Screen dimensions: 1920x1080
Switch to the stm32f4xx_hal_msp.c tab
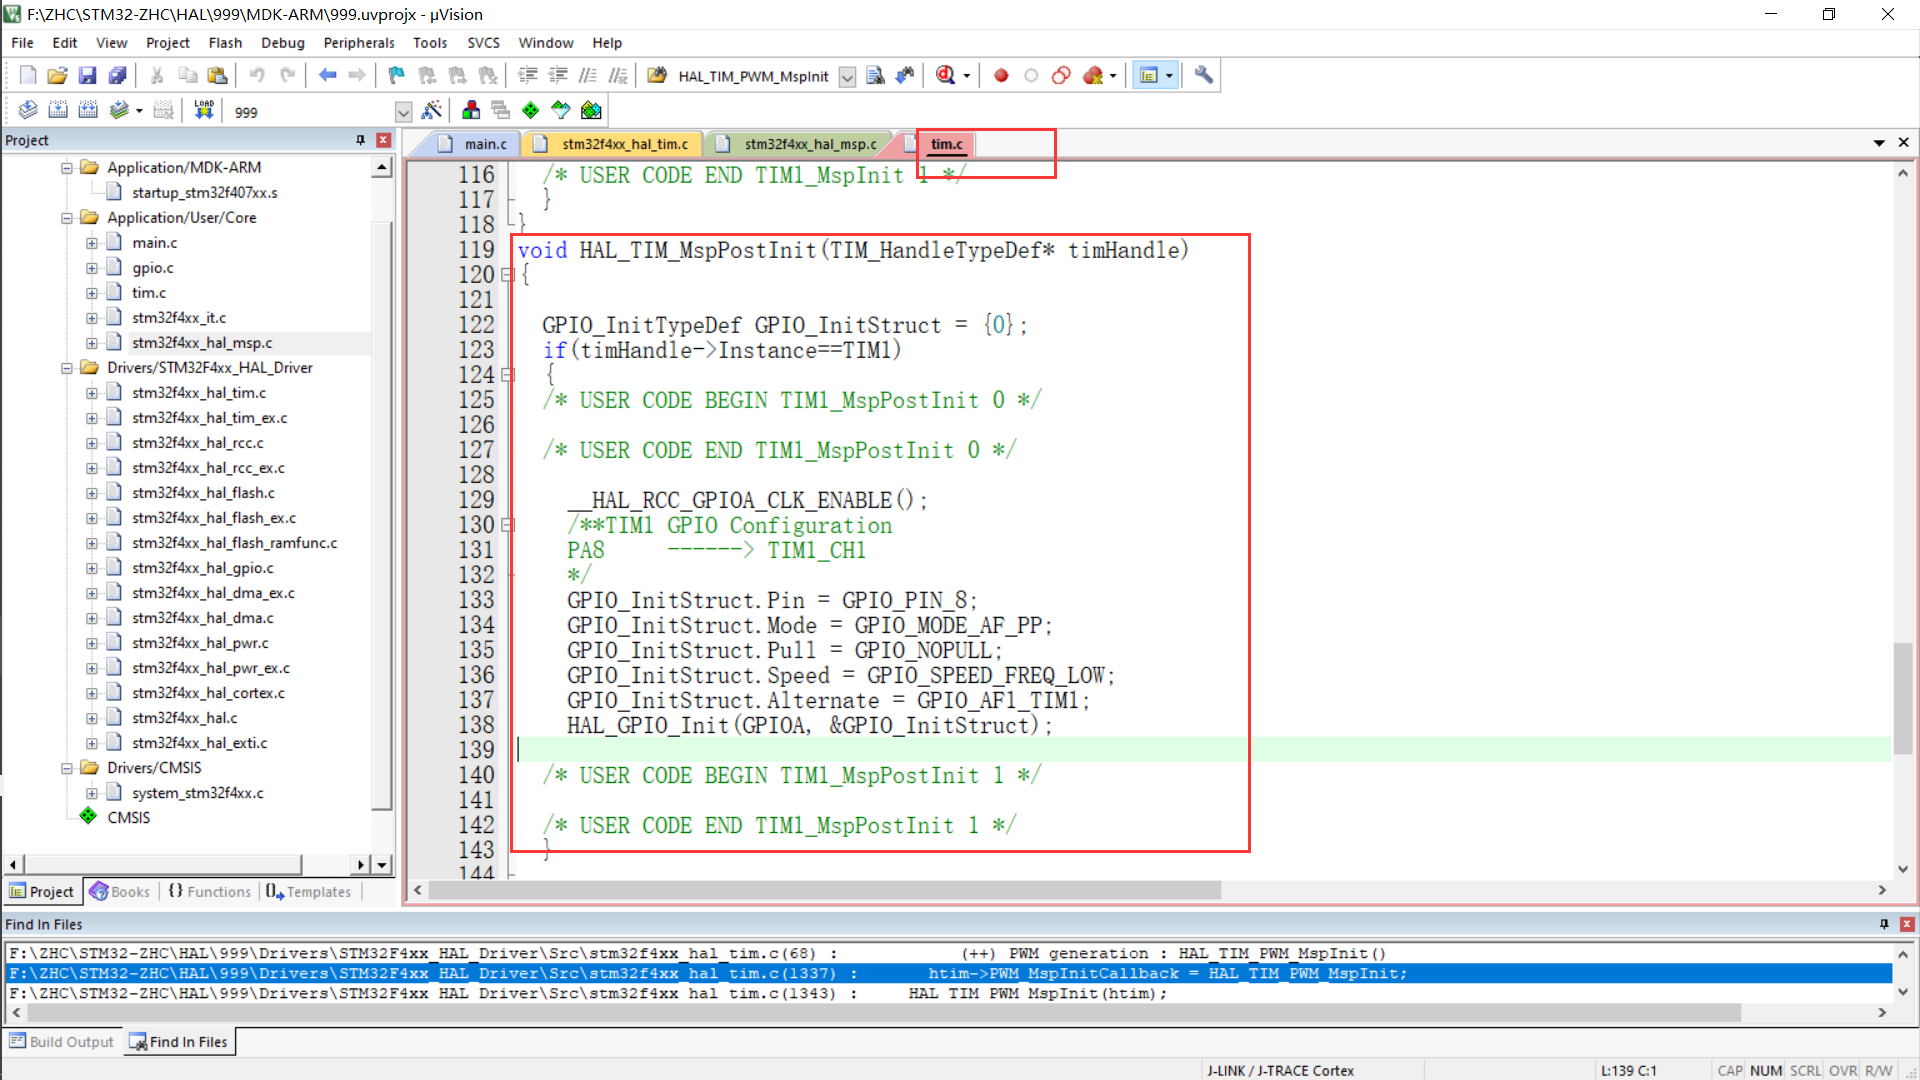(806, 143)
